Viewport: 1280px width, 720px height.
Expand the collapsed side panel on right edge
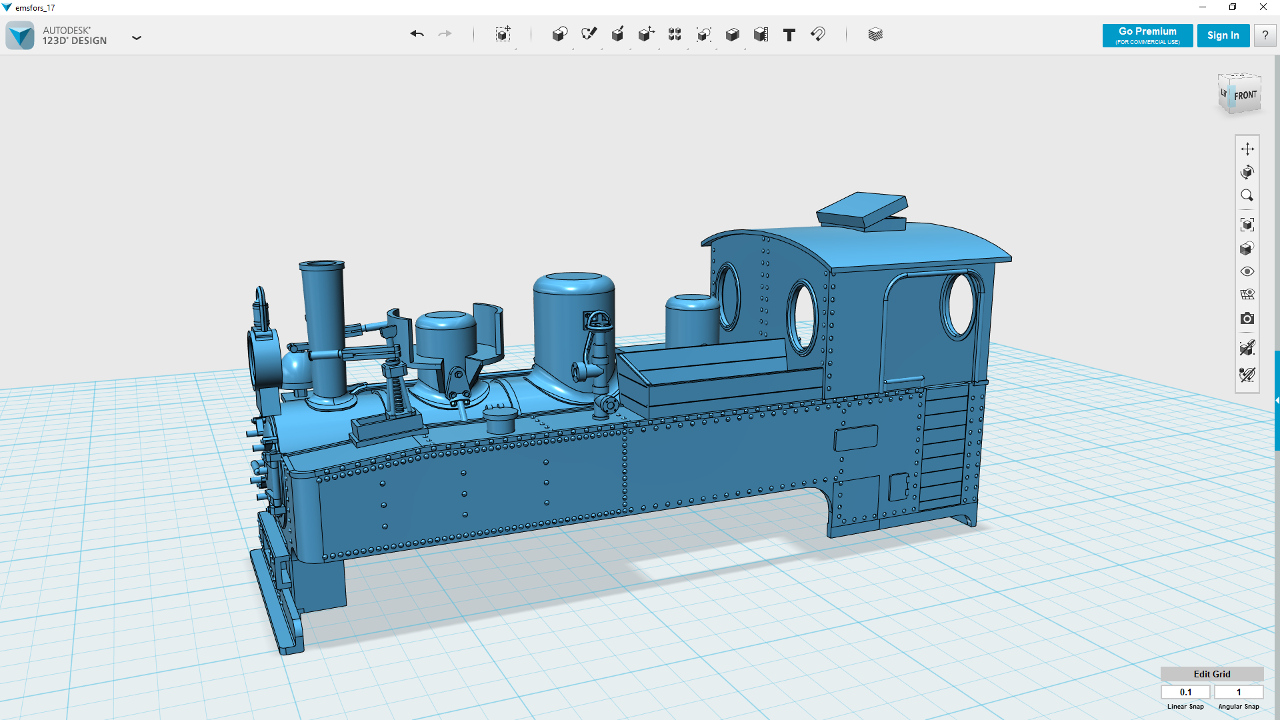point(1277,400)
